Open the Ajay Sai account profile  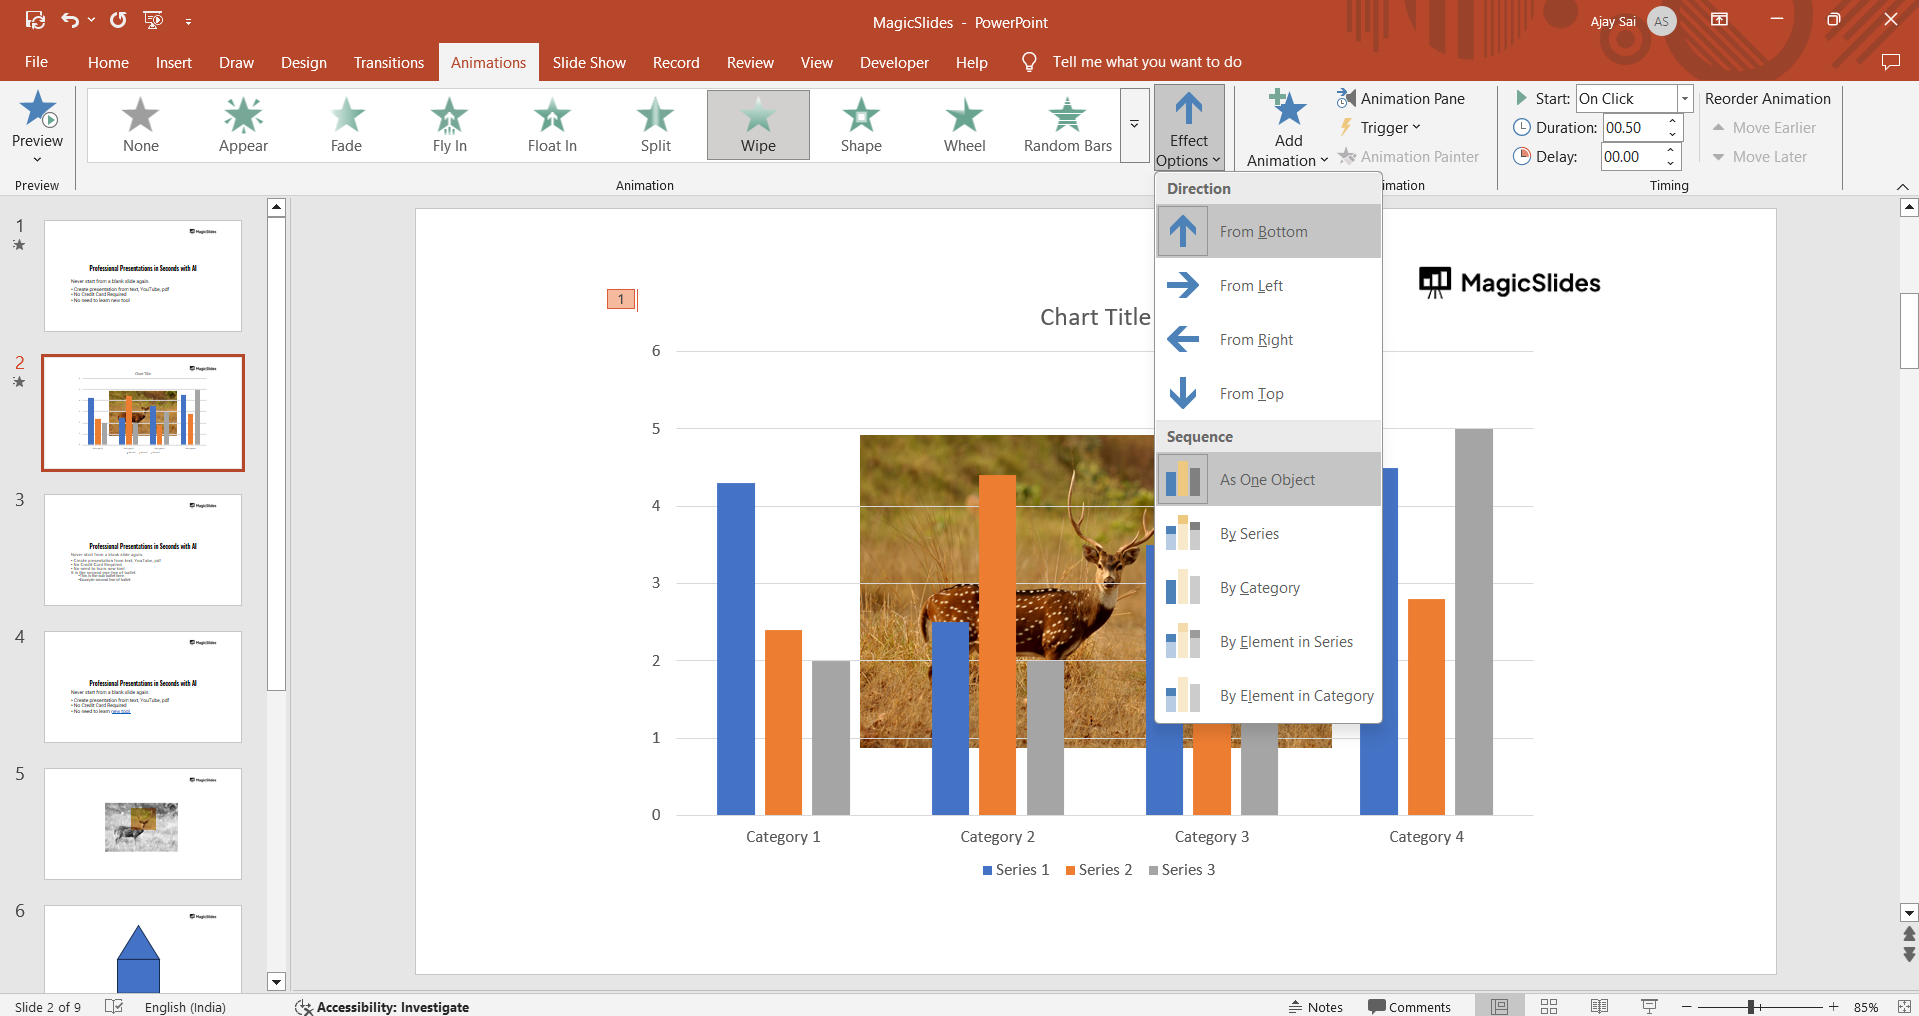coord(1632,21)
